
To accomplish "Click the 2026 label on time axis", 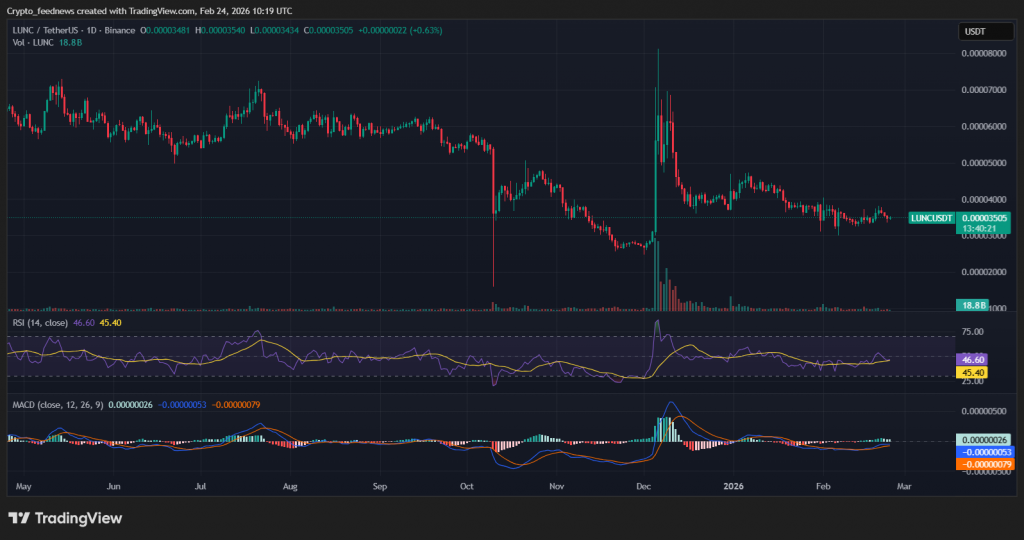I will pos(735,485).
